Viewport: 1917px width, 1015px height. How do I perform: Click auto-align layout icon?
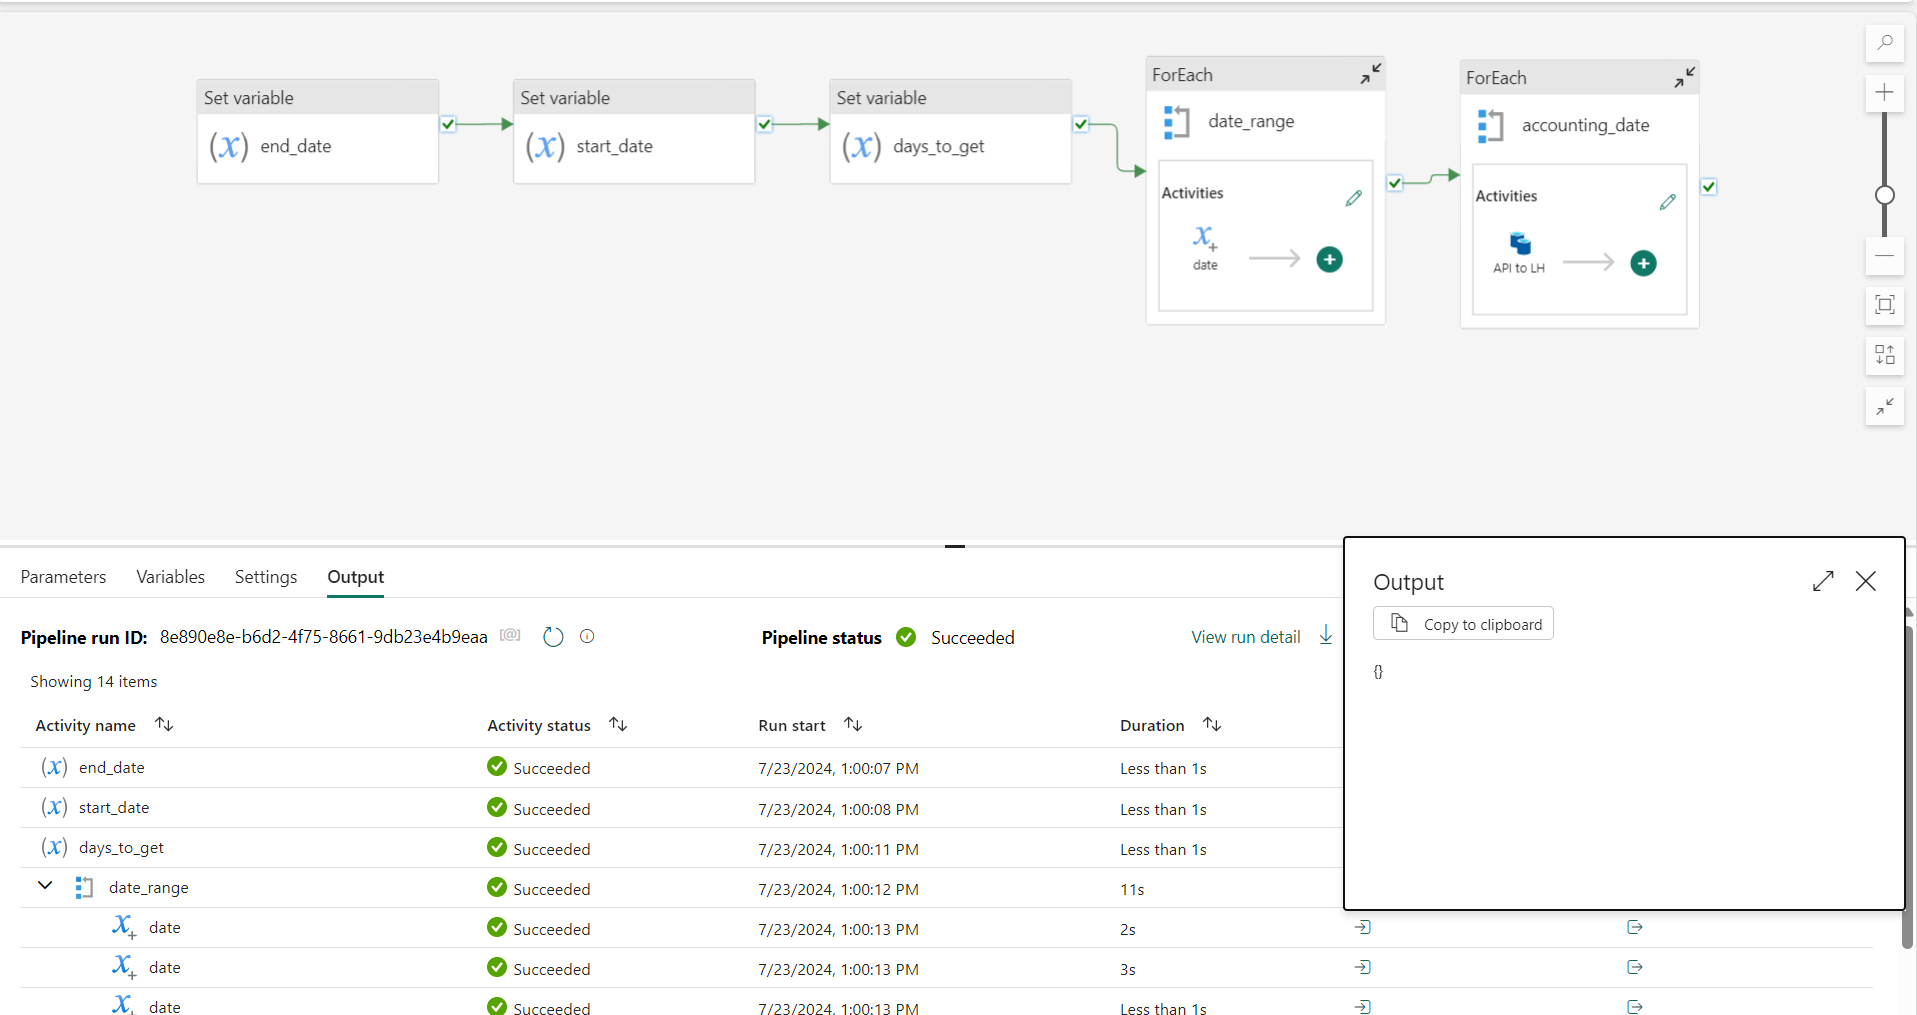pos(1884,355)
